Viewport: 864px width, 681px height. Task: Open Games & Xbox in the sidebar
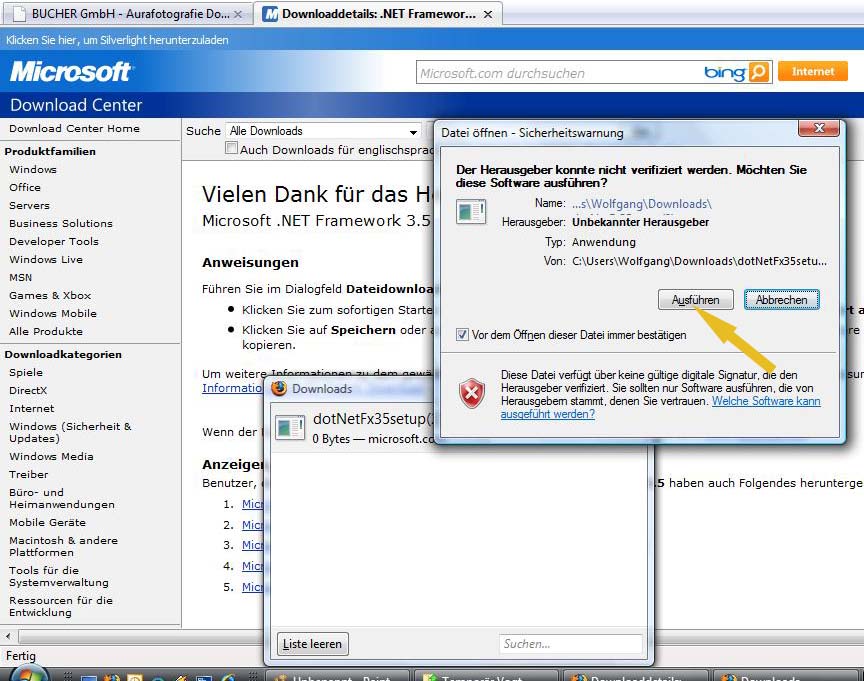click(x=50, y=295)
